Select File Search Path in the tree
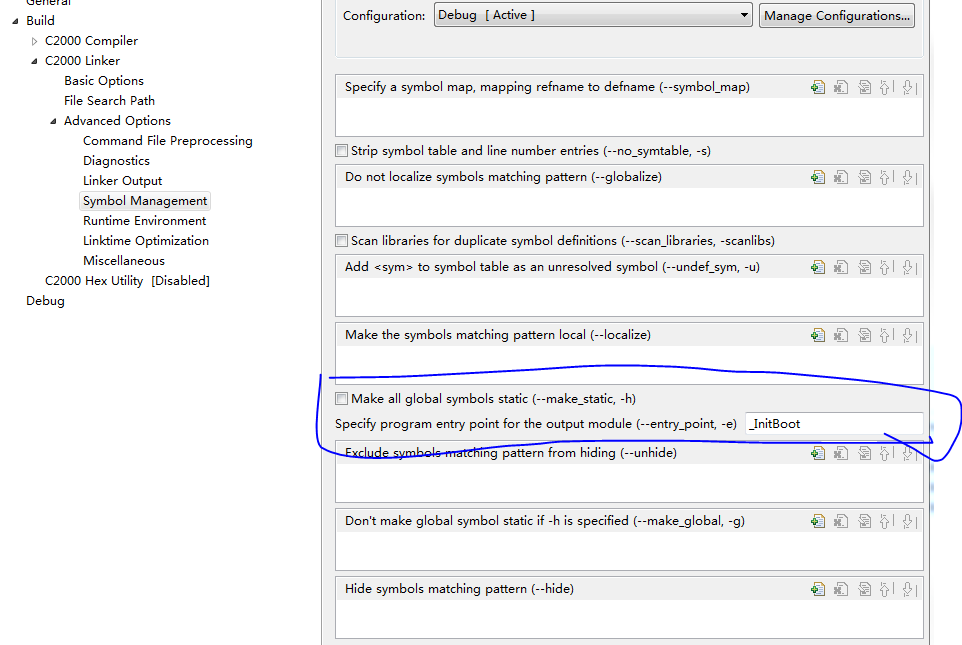The width and height of the screenshot is (962, 645). click(x=109, y=101)
